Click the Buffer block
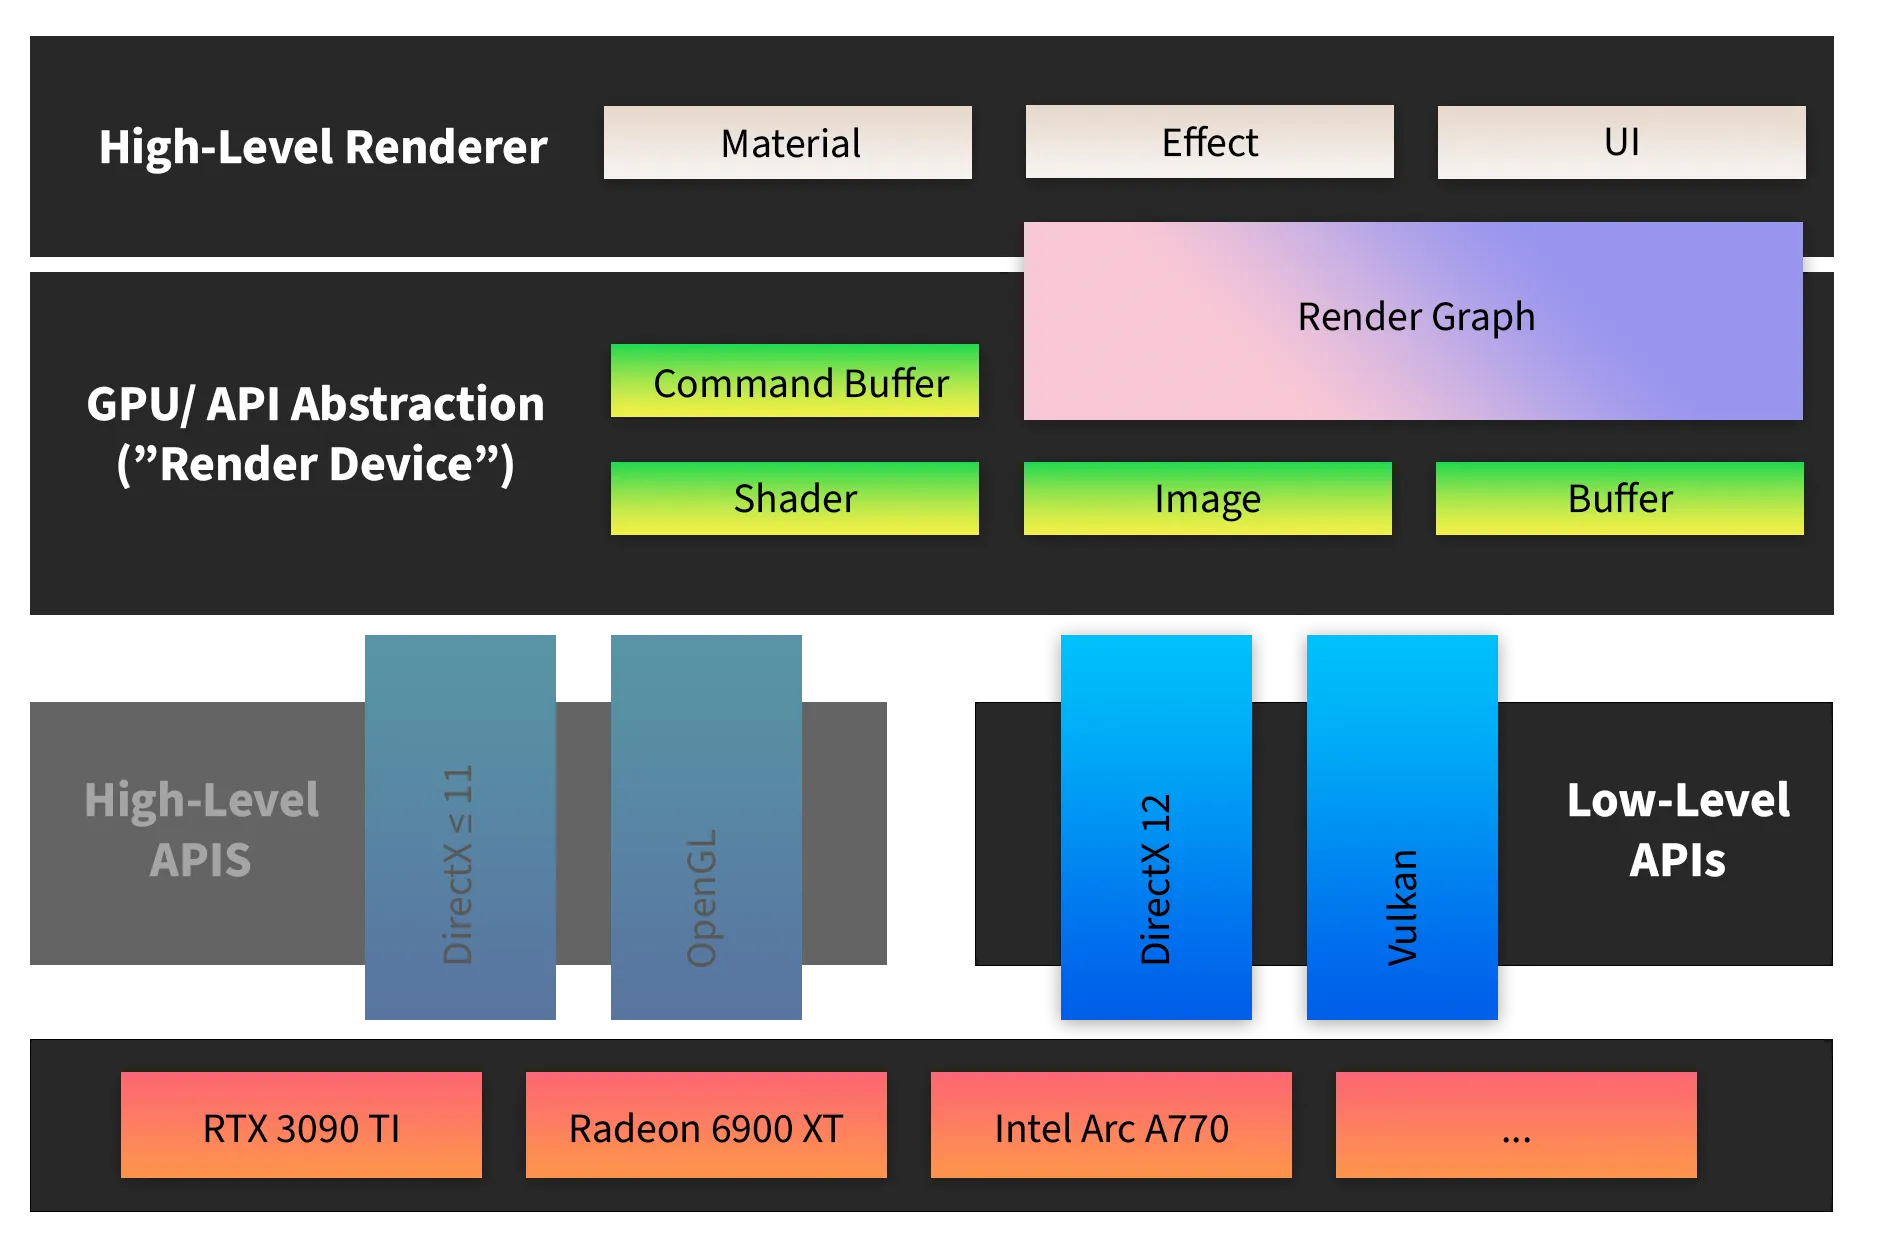 pyautogui.click(x=1619, y=497)
